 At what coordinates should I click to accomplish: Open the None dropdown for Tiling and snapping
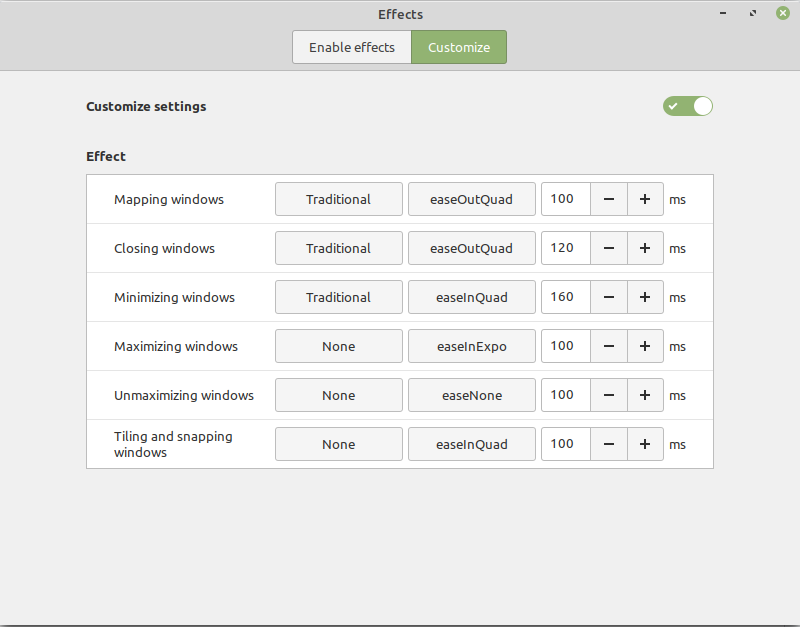click(338, 444)
